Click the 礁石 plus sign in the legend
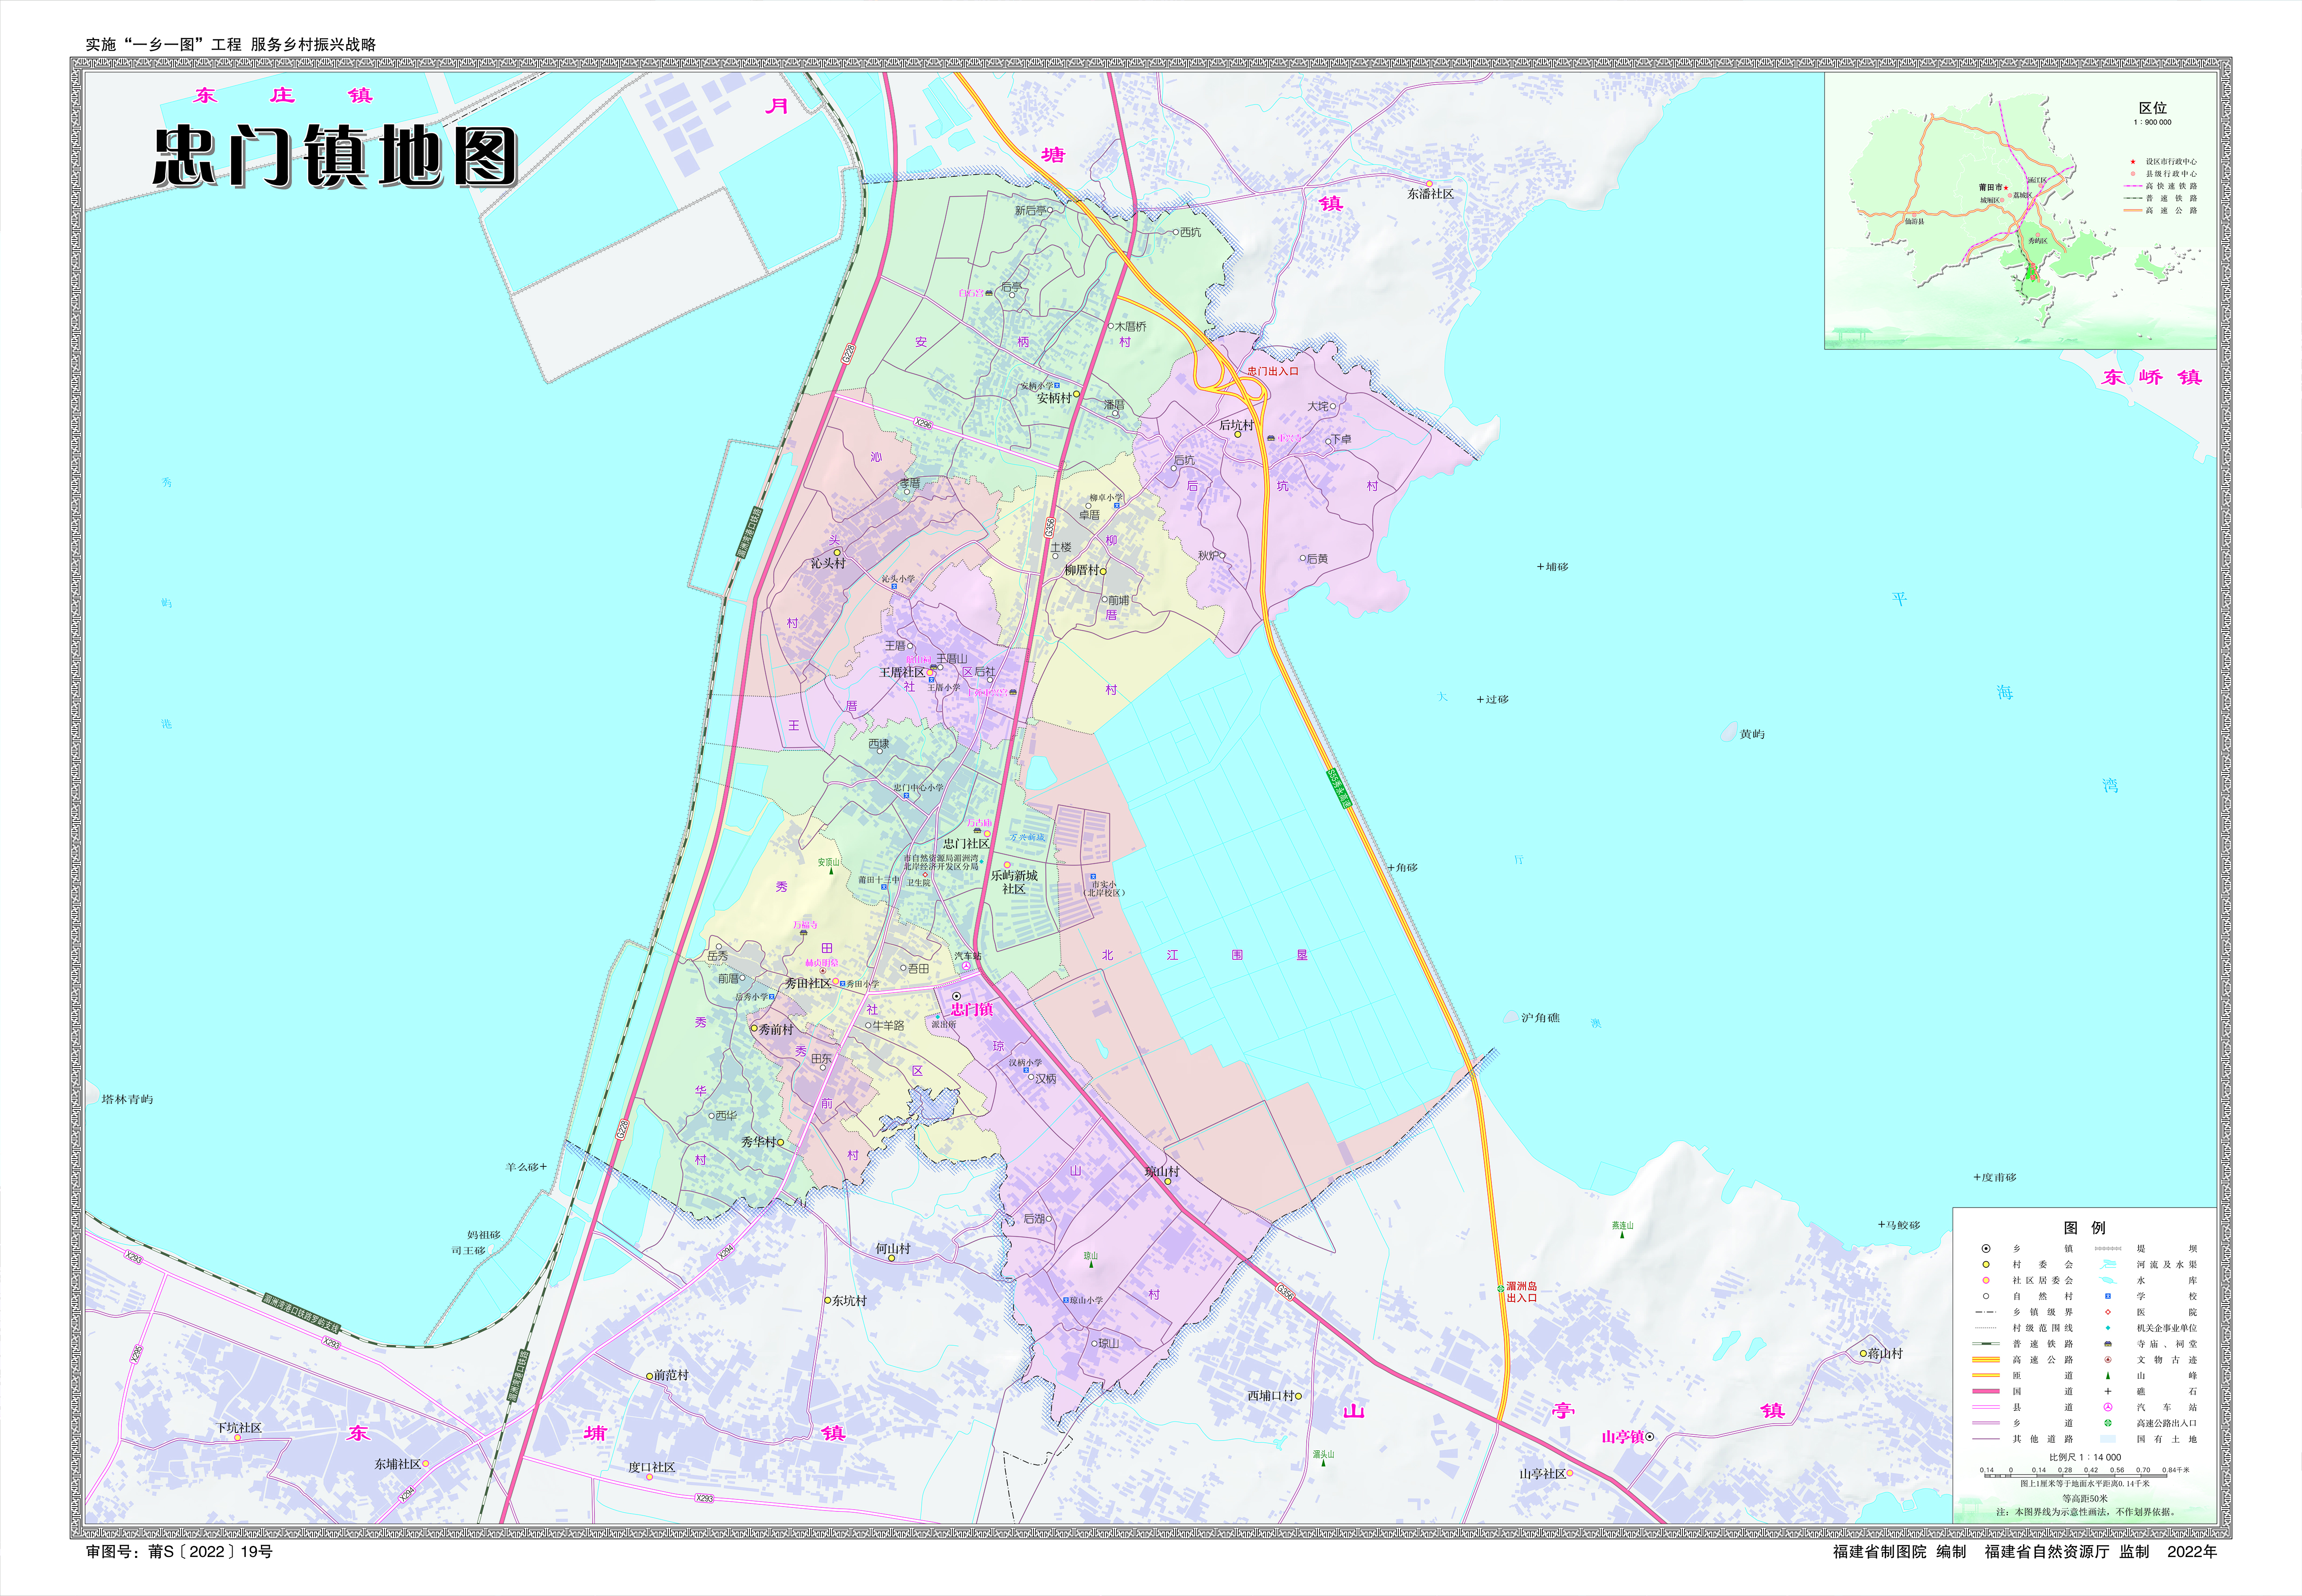The image size is (2302, 1596). (2107, 1391)
